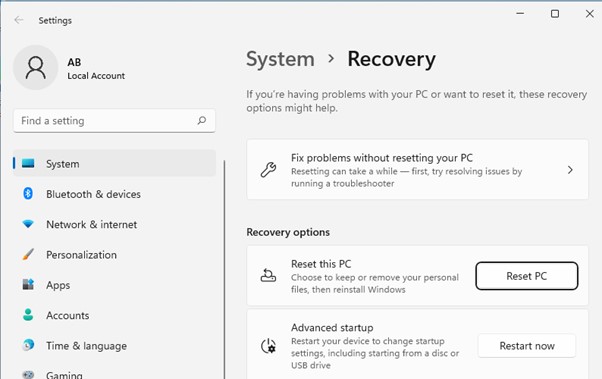
Task: Click the Reset PC button
Action: pos(527,276)
